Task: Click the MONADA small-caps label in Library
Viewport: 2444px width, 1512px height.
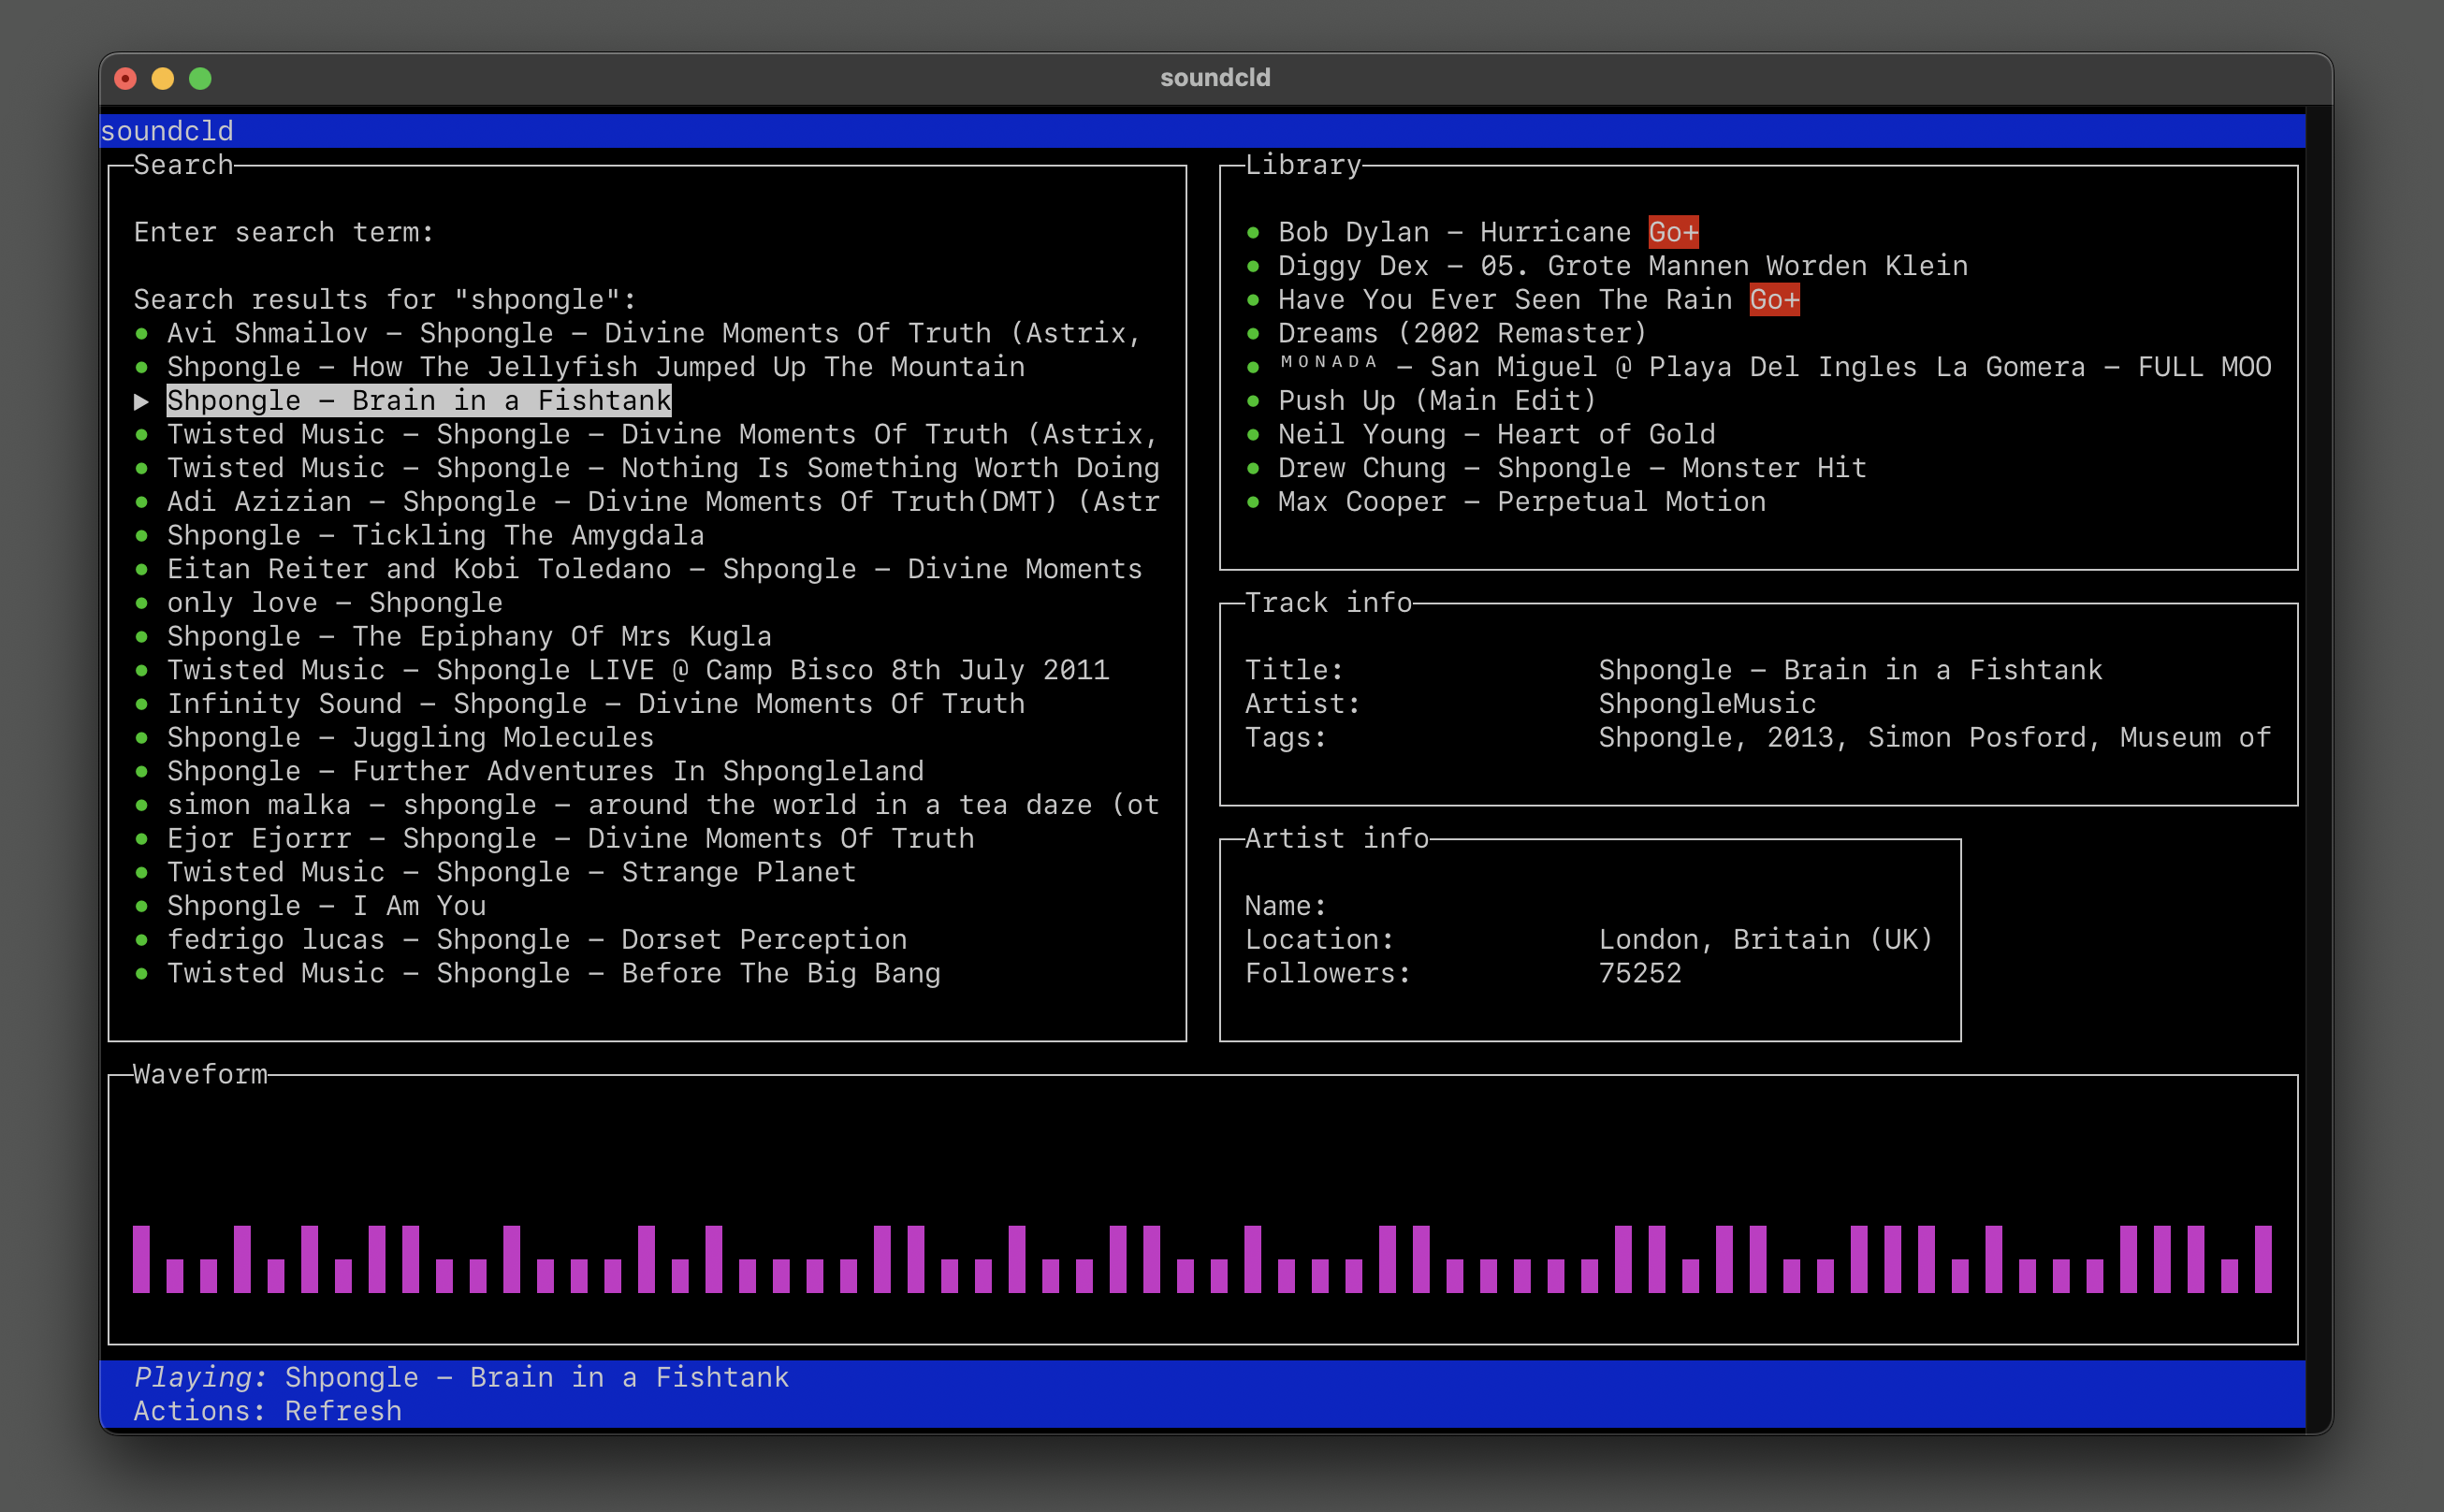Action: click(x=1328, y=362)
